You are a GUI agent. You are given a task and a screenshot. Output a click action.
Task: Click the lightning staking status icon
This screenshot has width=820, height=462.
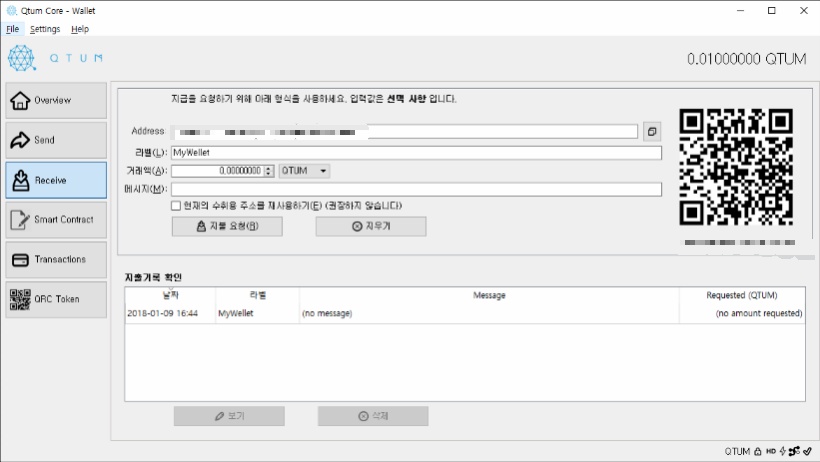783,451
